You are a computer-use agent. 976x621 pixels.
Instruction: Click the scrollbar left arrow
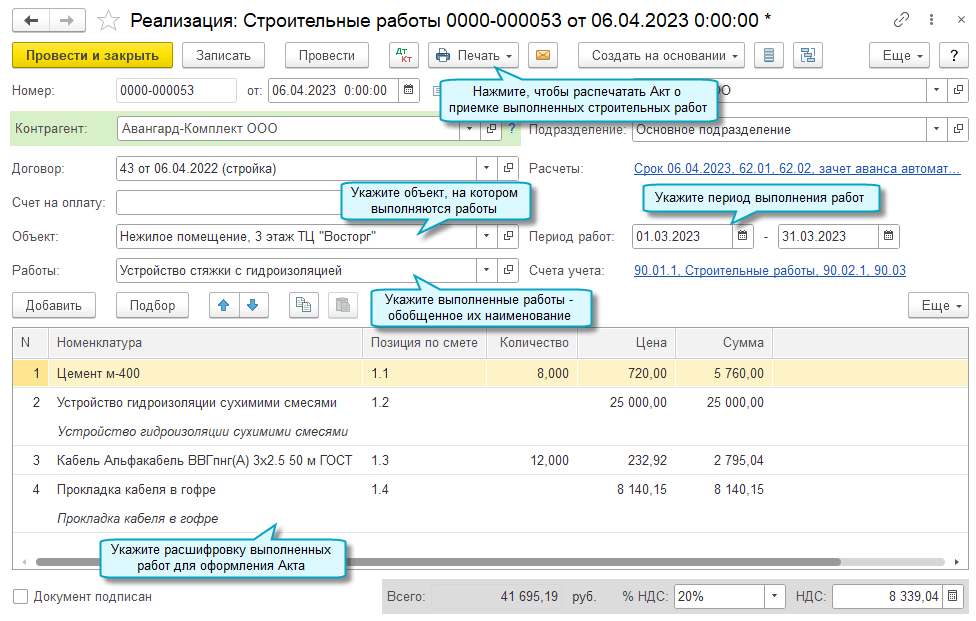[x=24, y=562]
